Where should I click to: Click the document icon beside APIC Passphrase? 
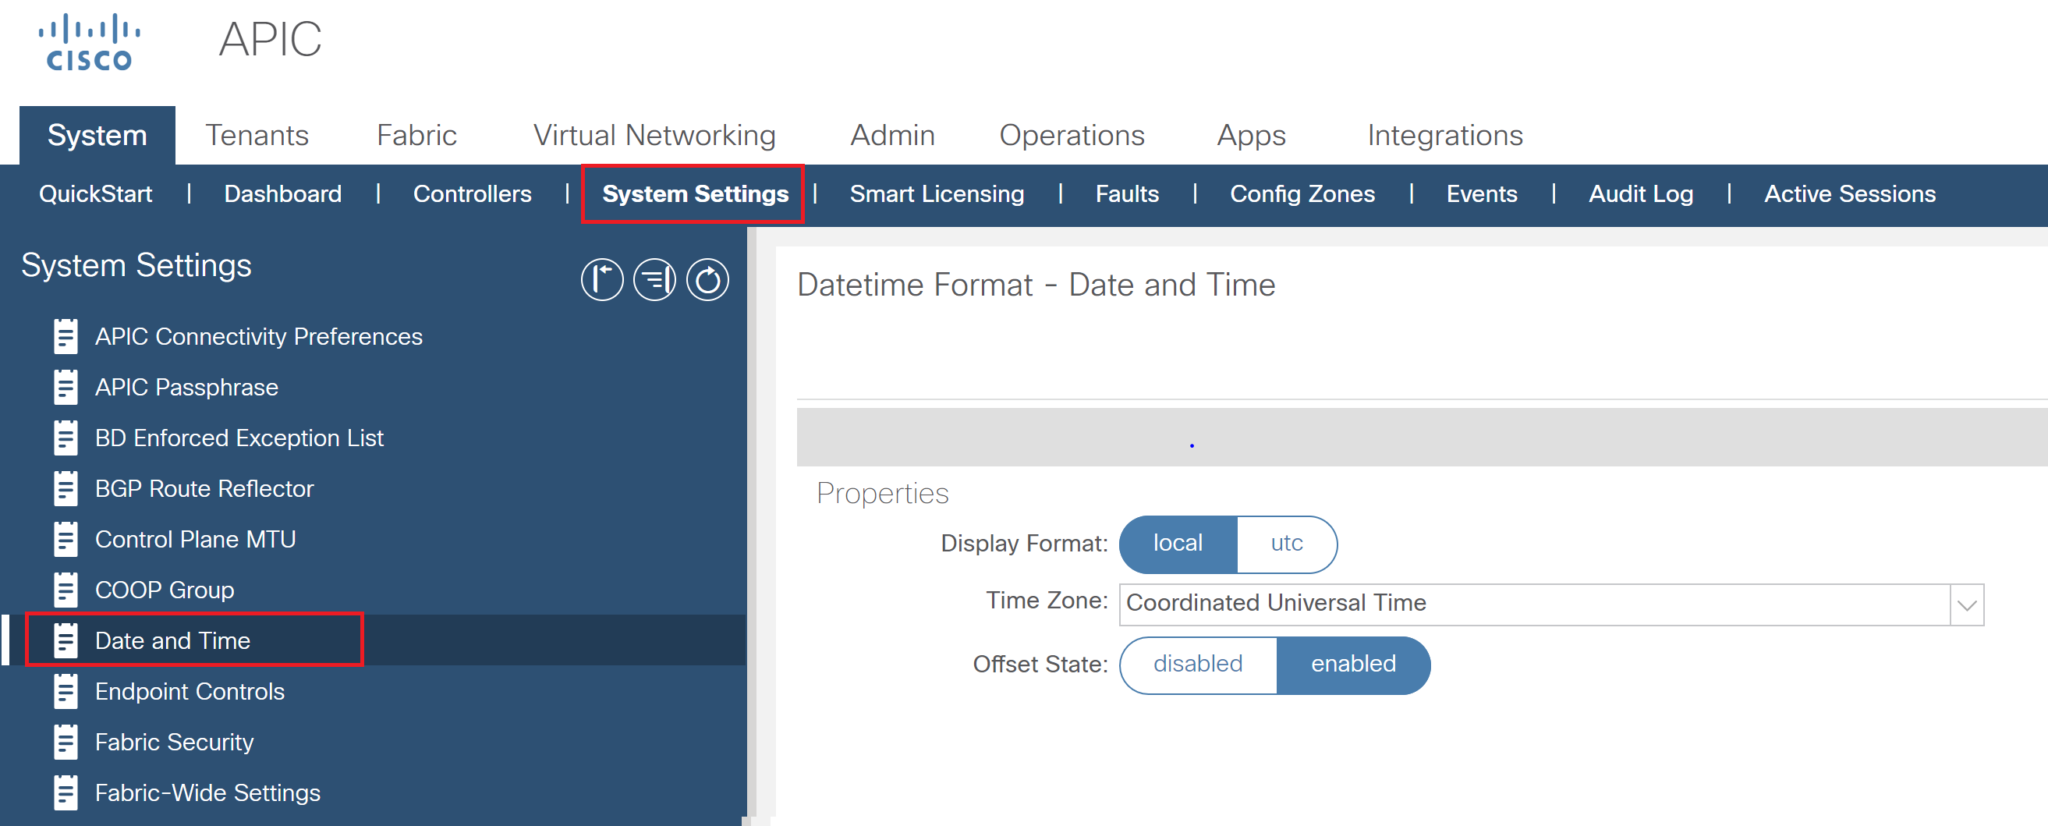pyautogui.click(x=66, y=387)
